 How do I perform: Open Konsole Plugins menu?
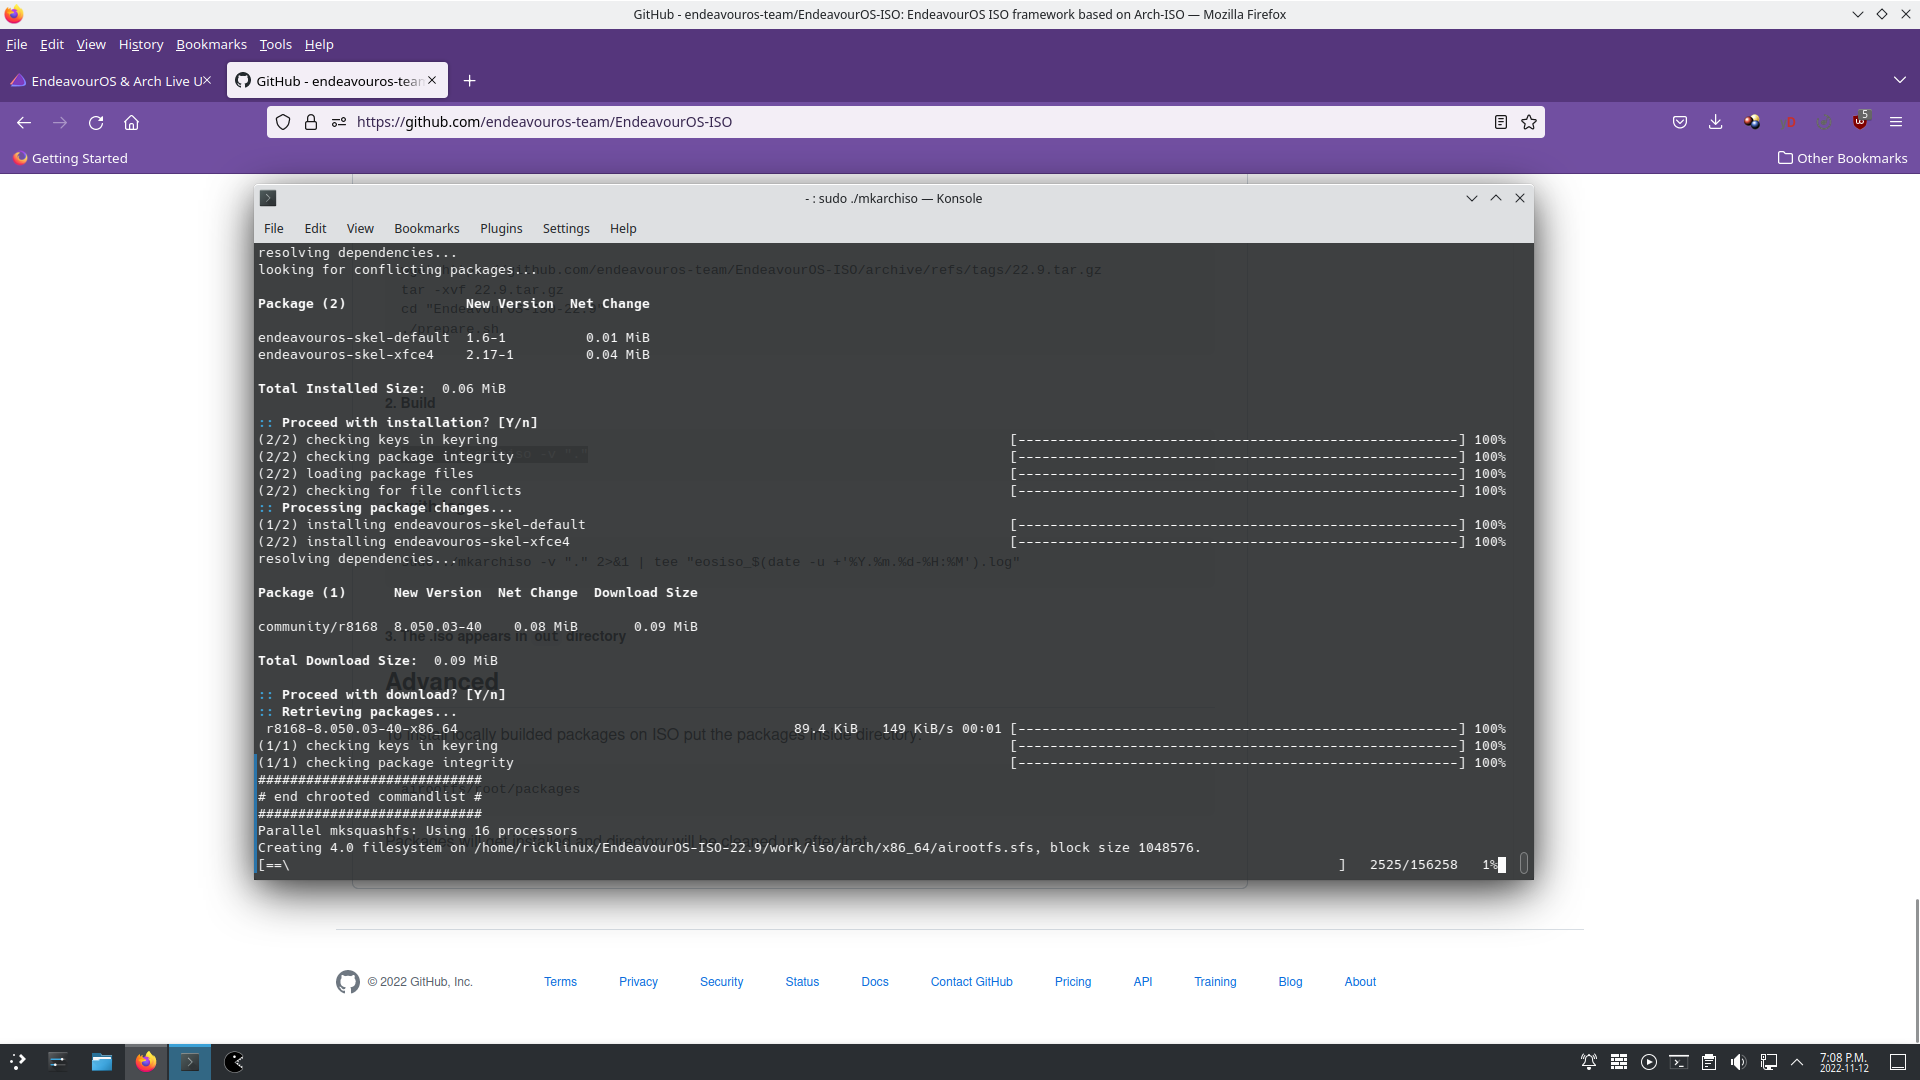tap(501, 228)
